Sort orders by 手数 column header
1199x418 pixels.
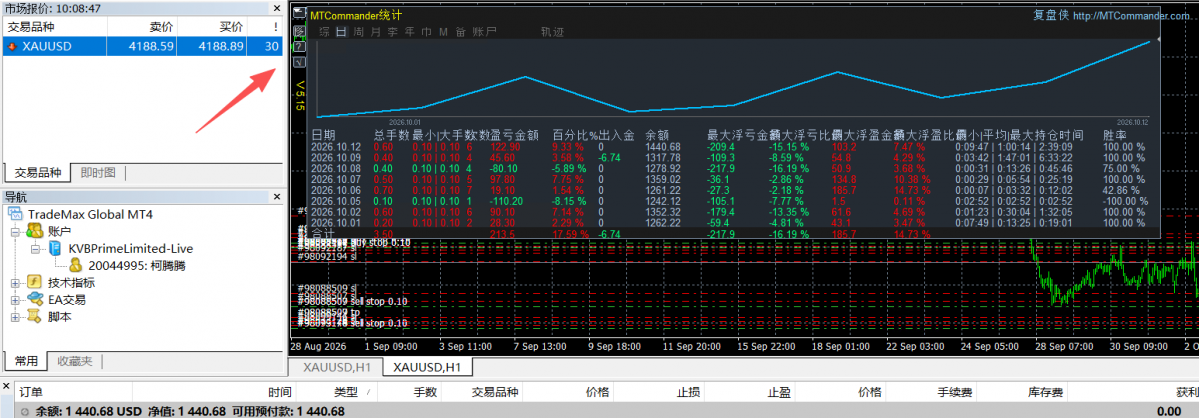coord(411,393)
